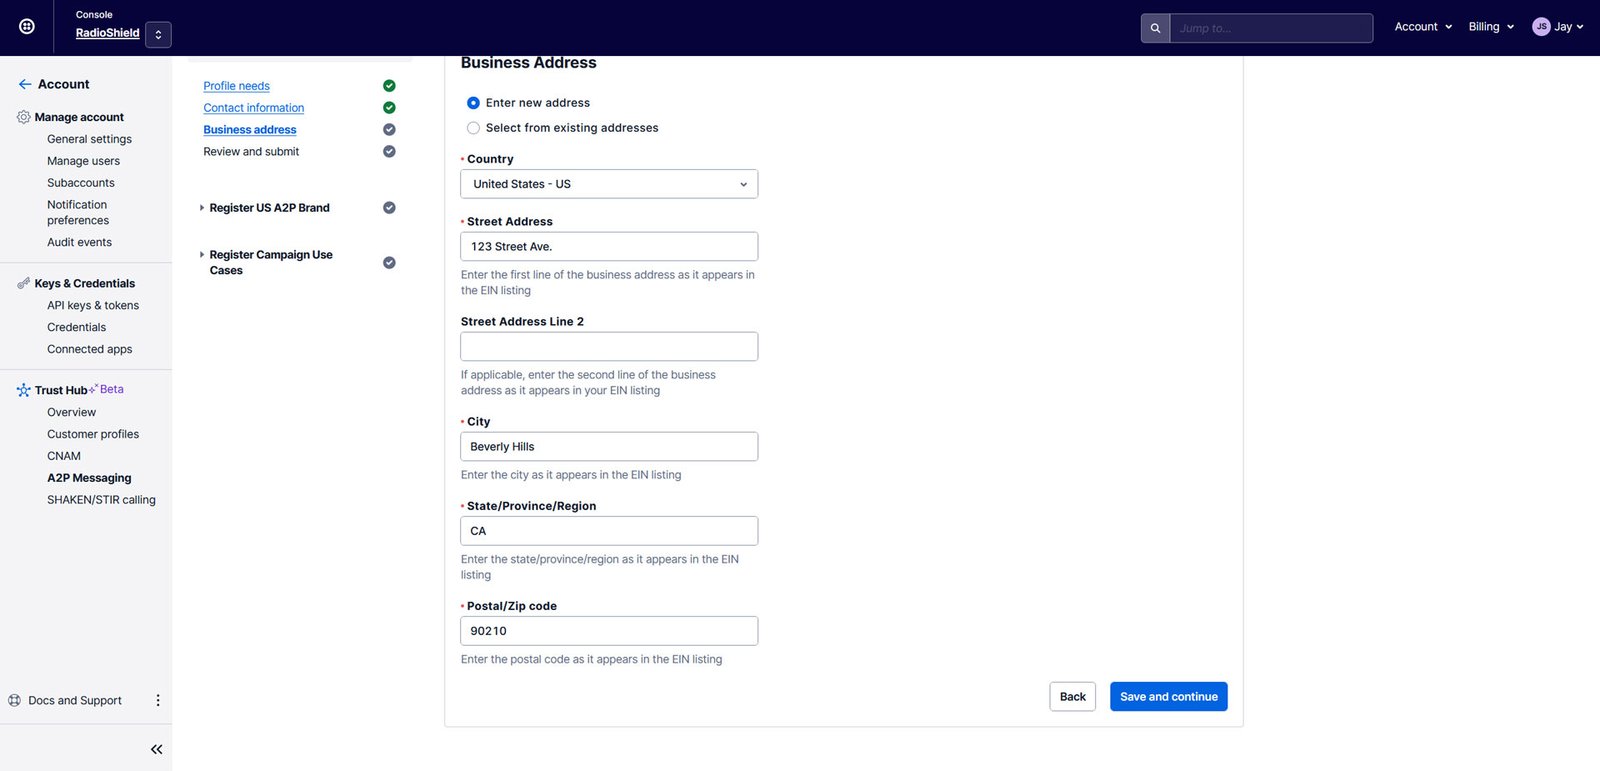Click the Trust Hub star icon
Image resolution: width=1600 pixels, height=771 pixels.
point(23,390)
